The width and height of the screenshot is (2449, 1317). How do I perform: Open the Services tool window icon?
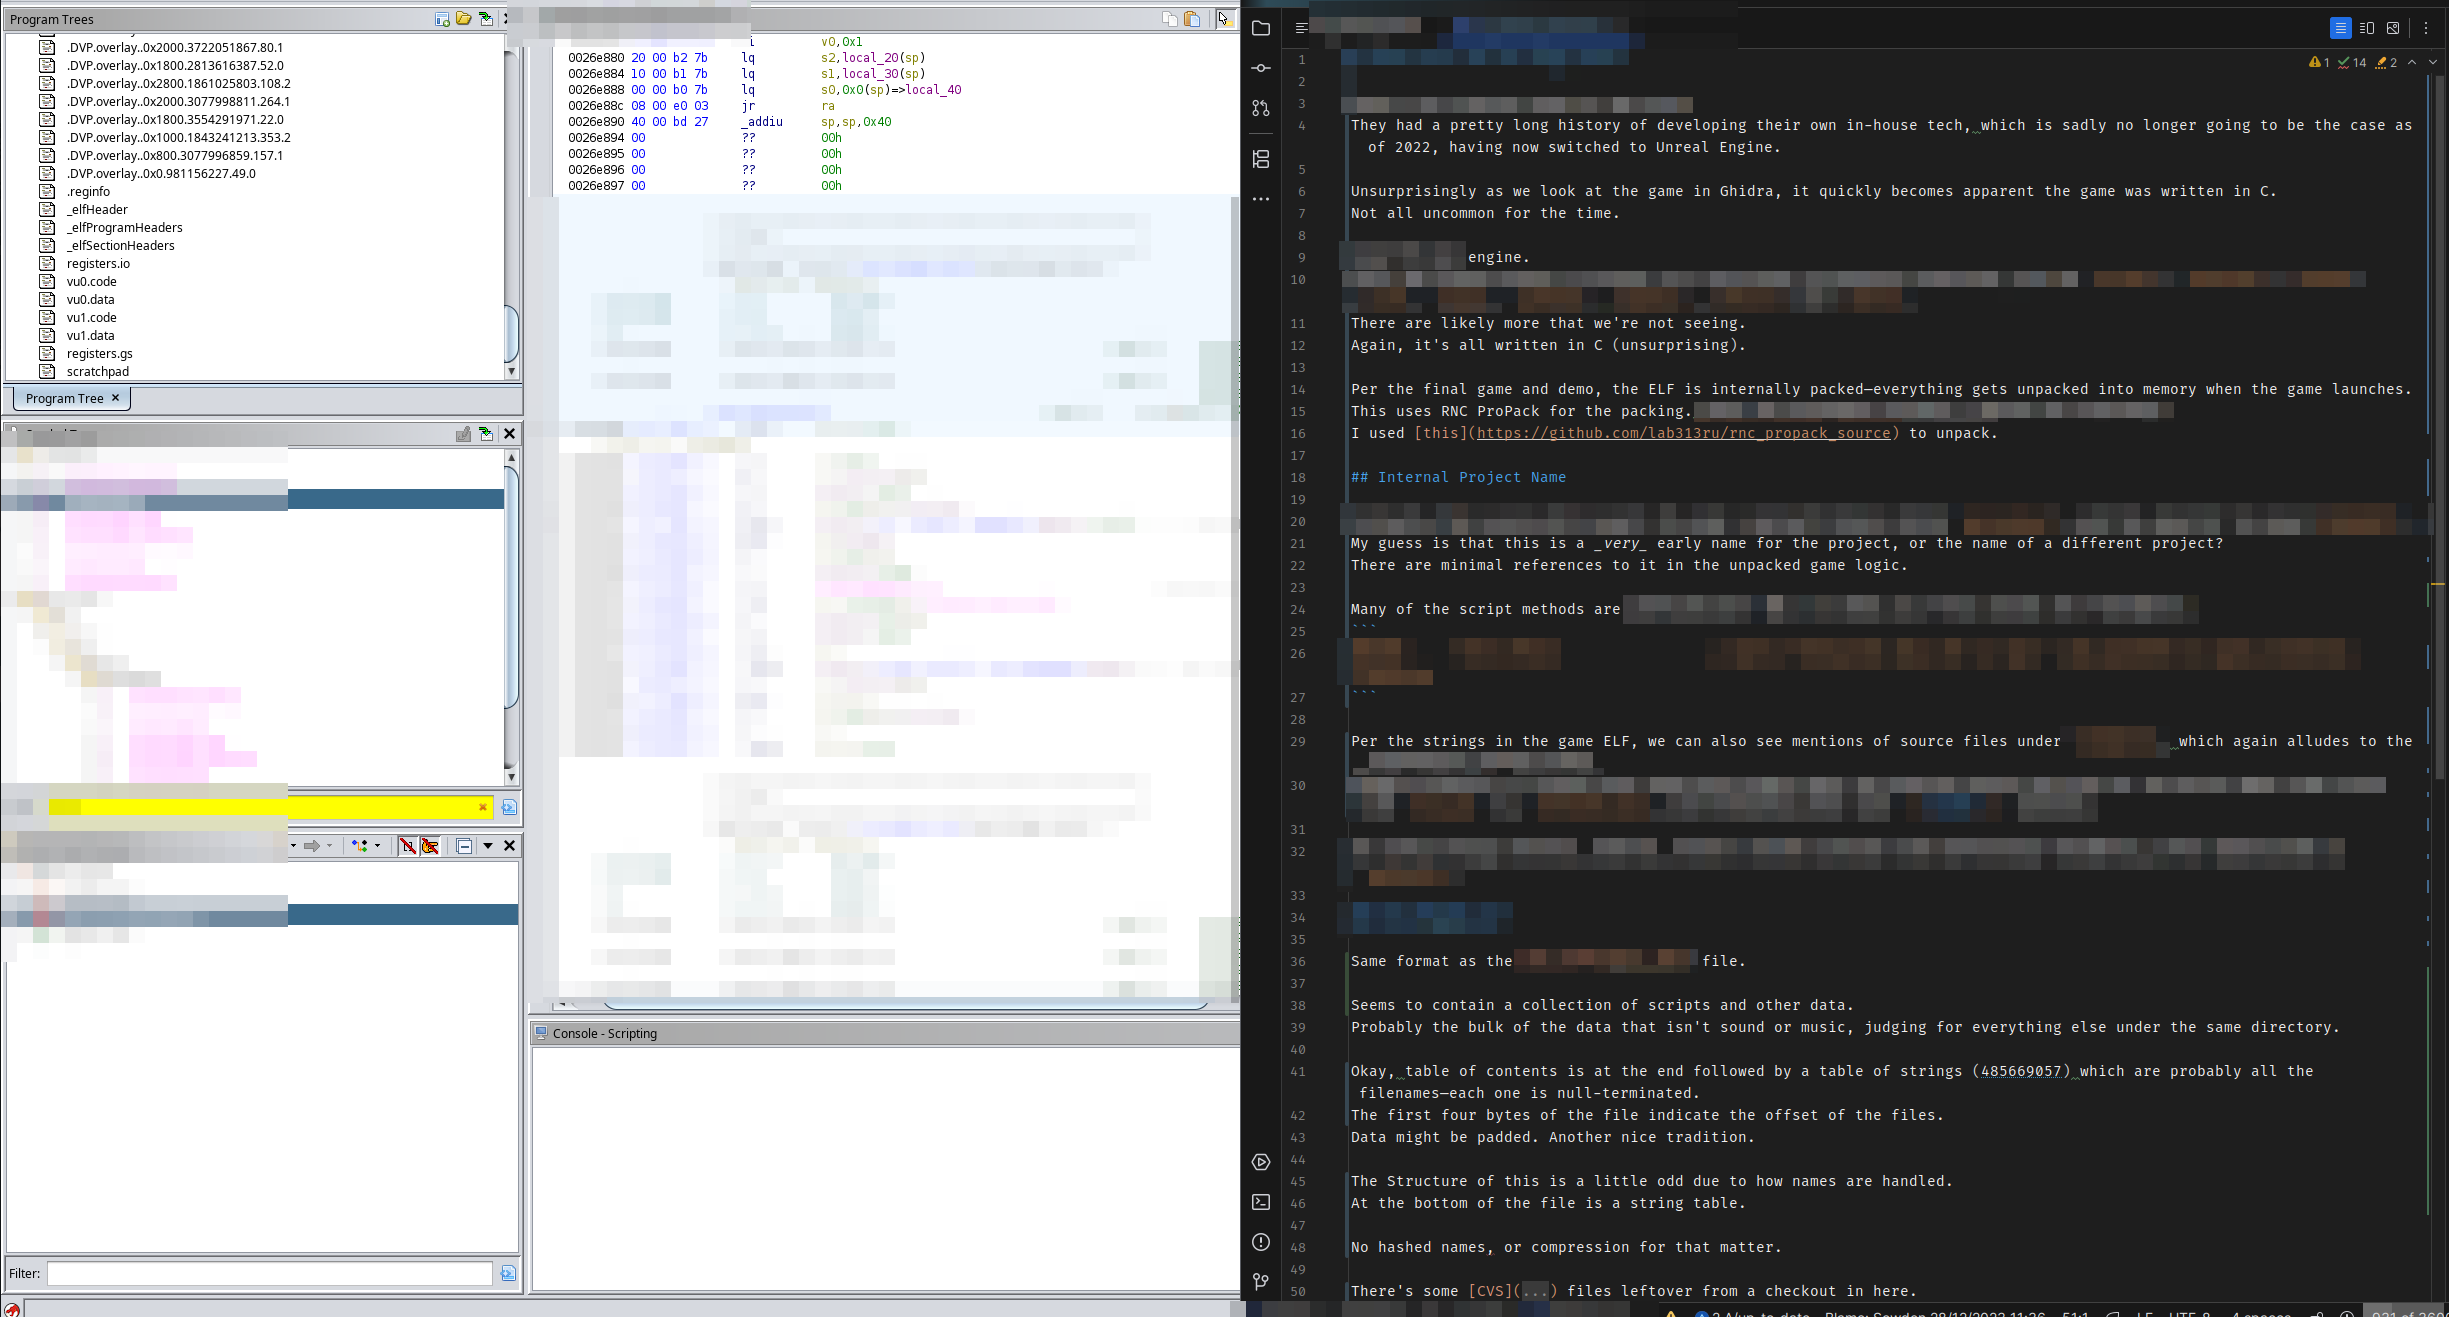click(x=1261, y=1162)
